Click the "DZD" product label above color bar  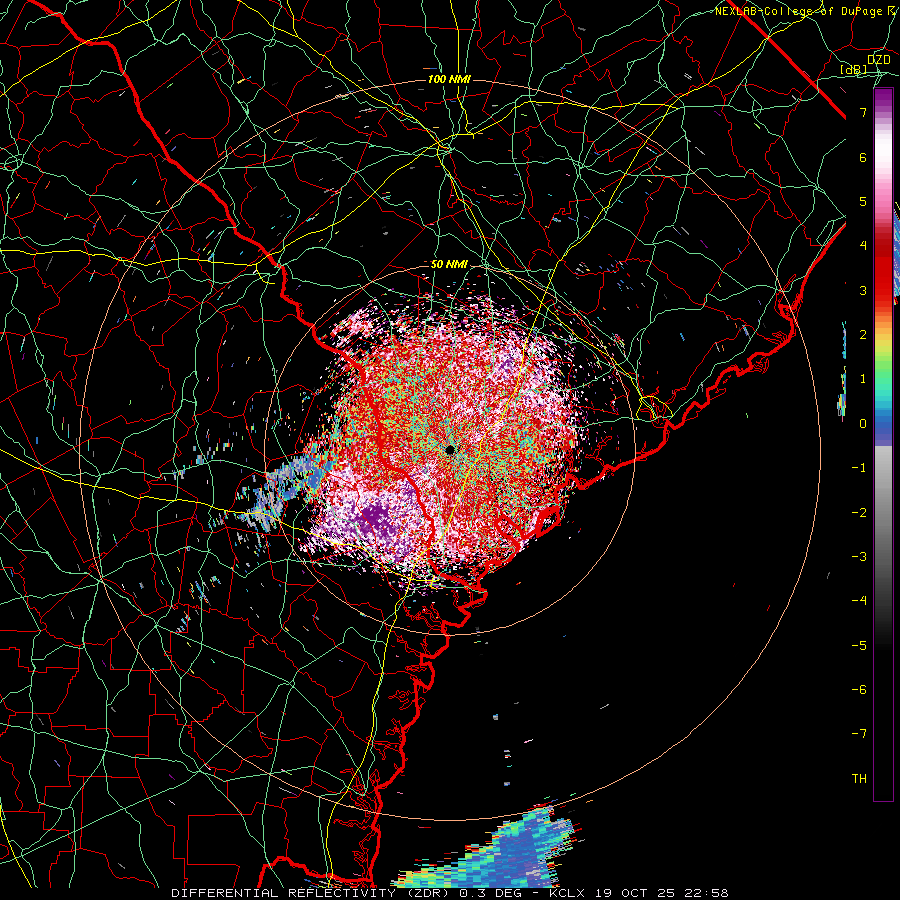pyautogui.click(x=879, y=60)
